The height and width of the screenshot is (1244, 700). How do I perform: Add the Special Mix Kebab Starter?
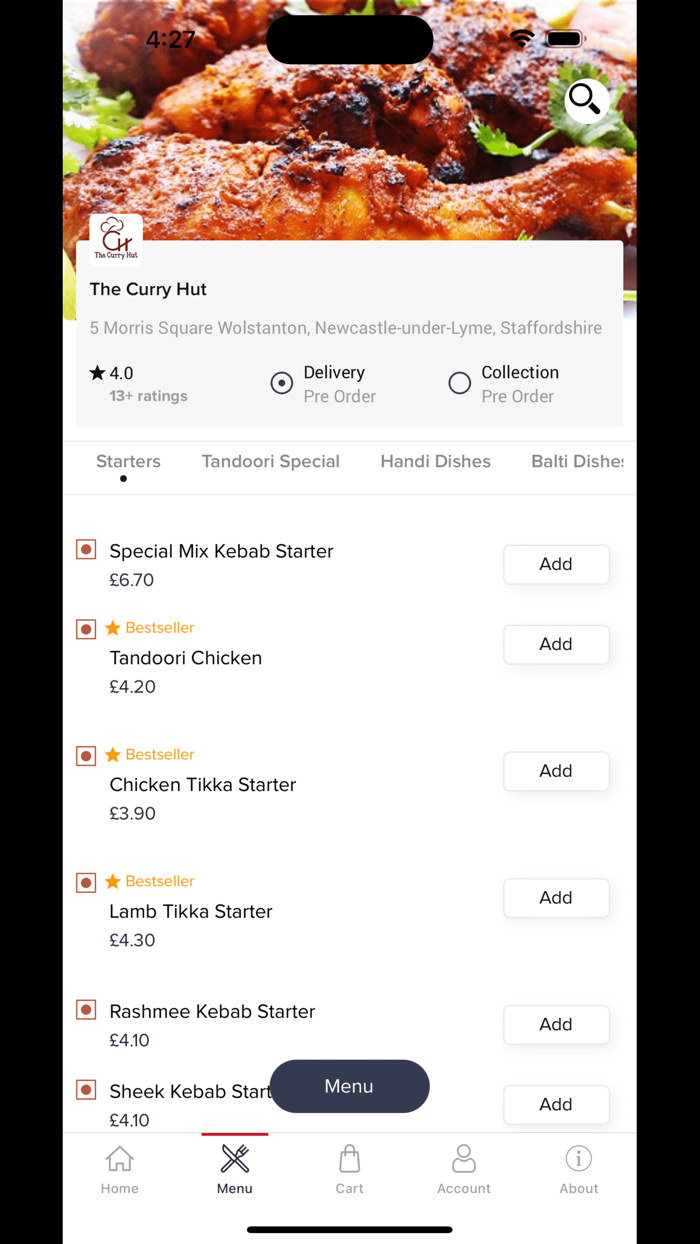coord(556,564)
